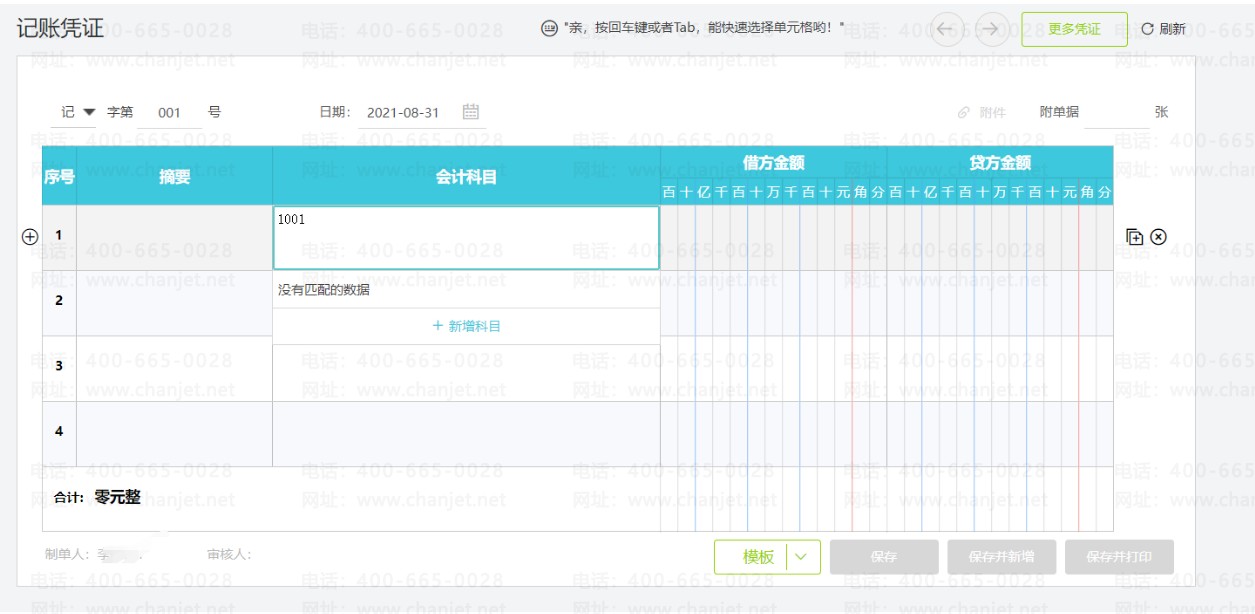Click the debit amount cell in row 1
Viewport: 1255px width, 614px height.
[773, 238]
